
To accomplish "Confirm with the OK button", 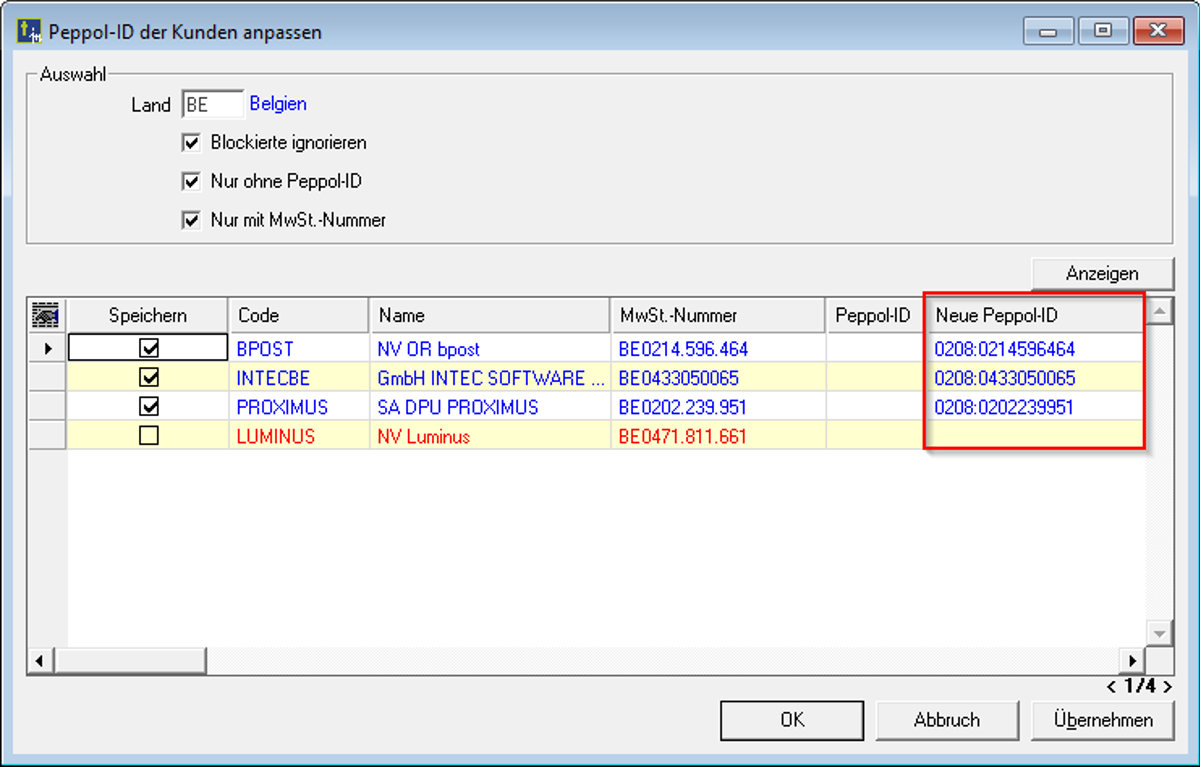I will (x=791, y=719).
